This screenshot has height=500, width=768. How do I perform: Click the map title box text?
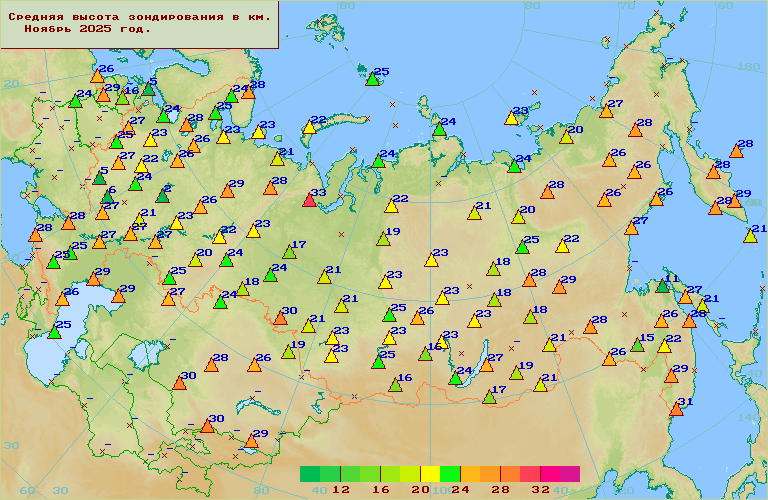click(x=139, y=24)
